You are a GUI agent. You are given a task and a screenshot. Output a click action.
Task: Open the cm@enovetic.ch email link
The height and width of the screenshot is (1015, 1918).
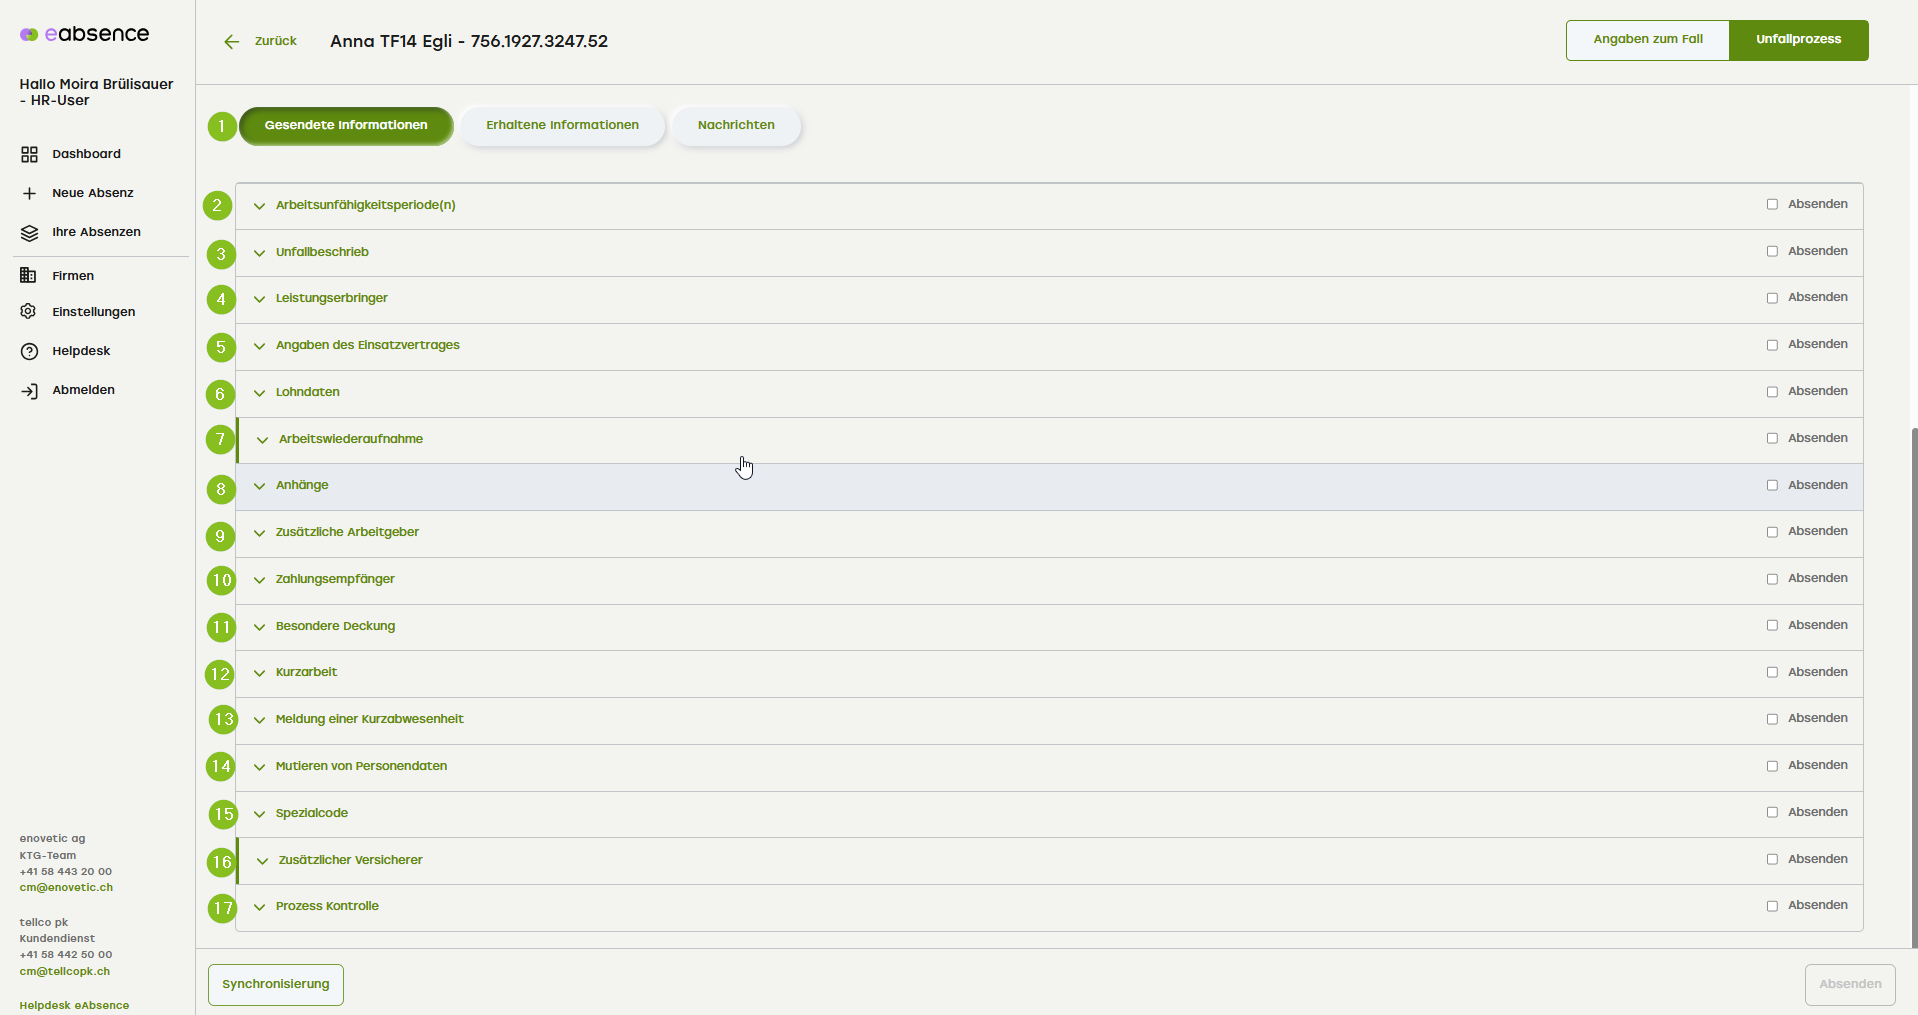click(x=66, y=888)
